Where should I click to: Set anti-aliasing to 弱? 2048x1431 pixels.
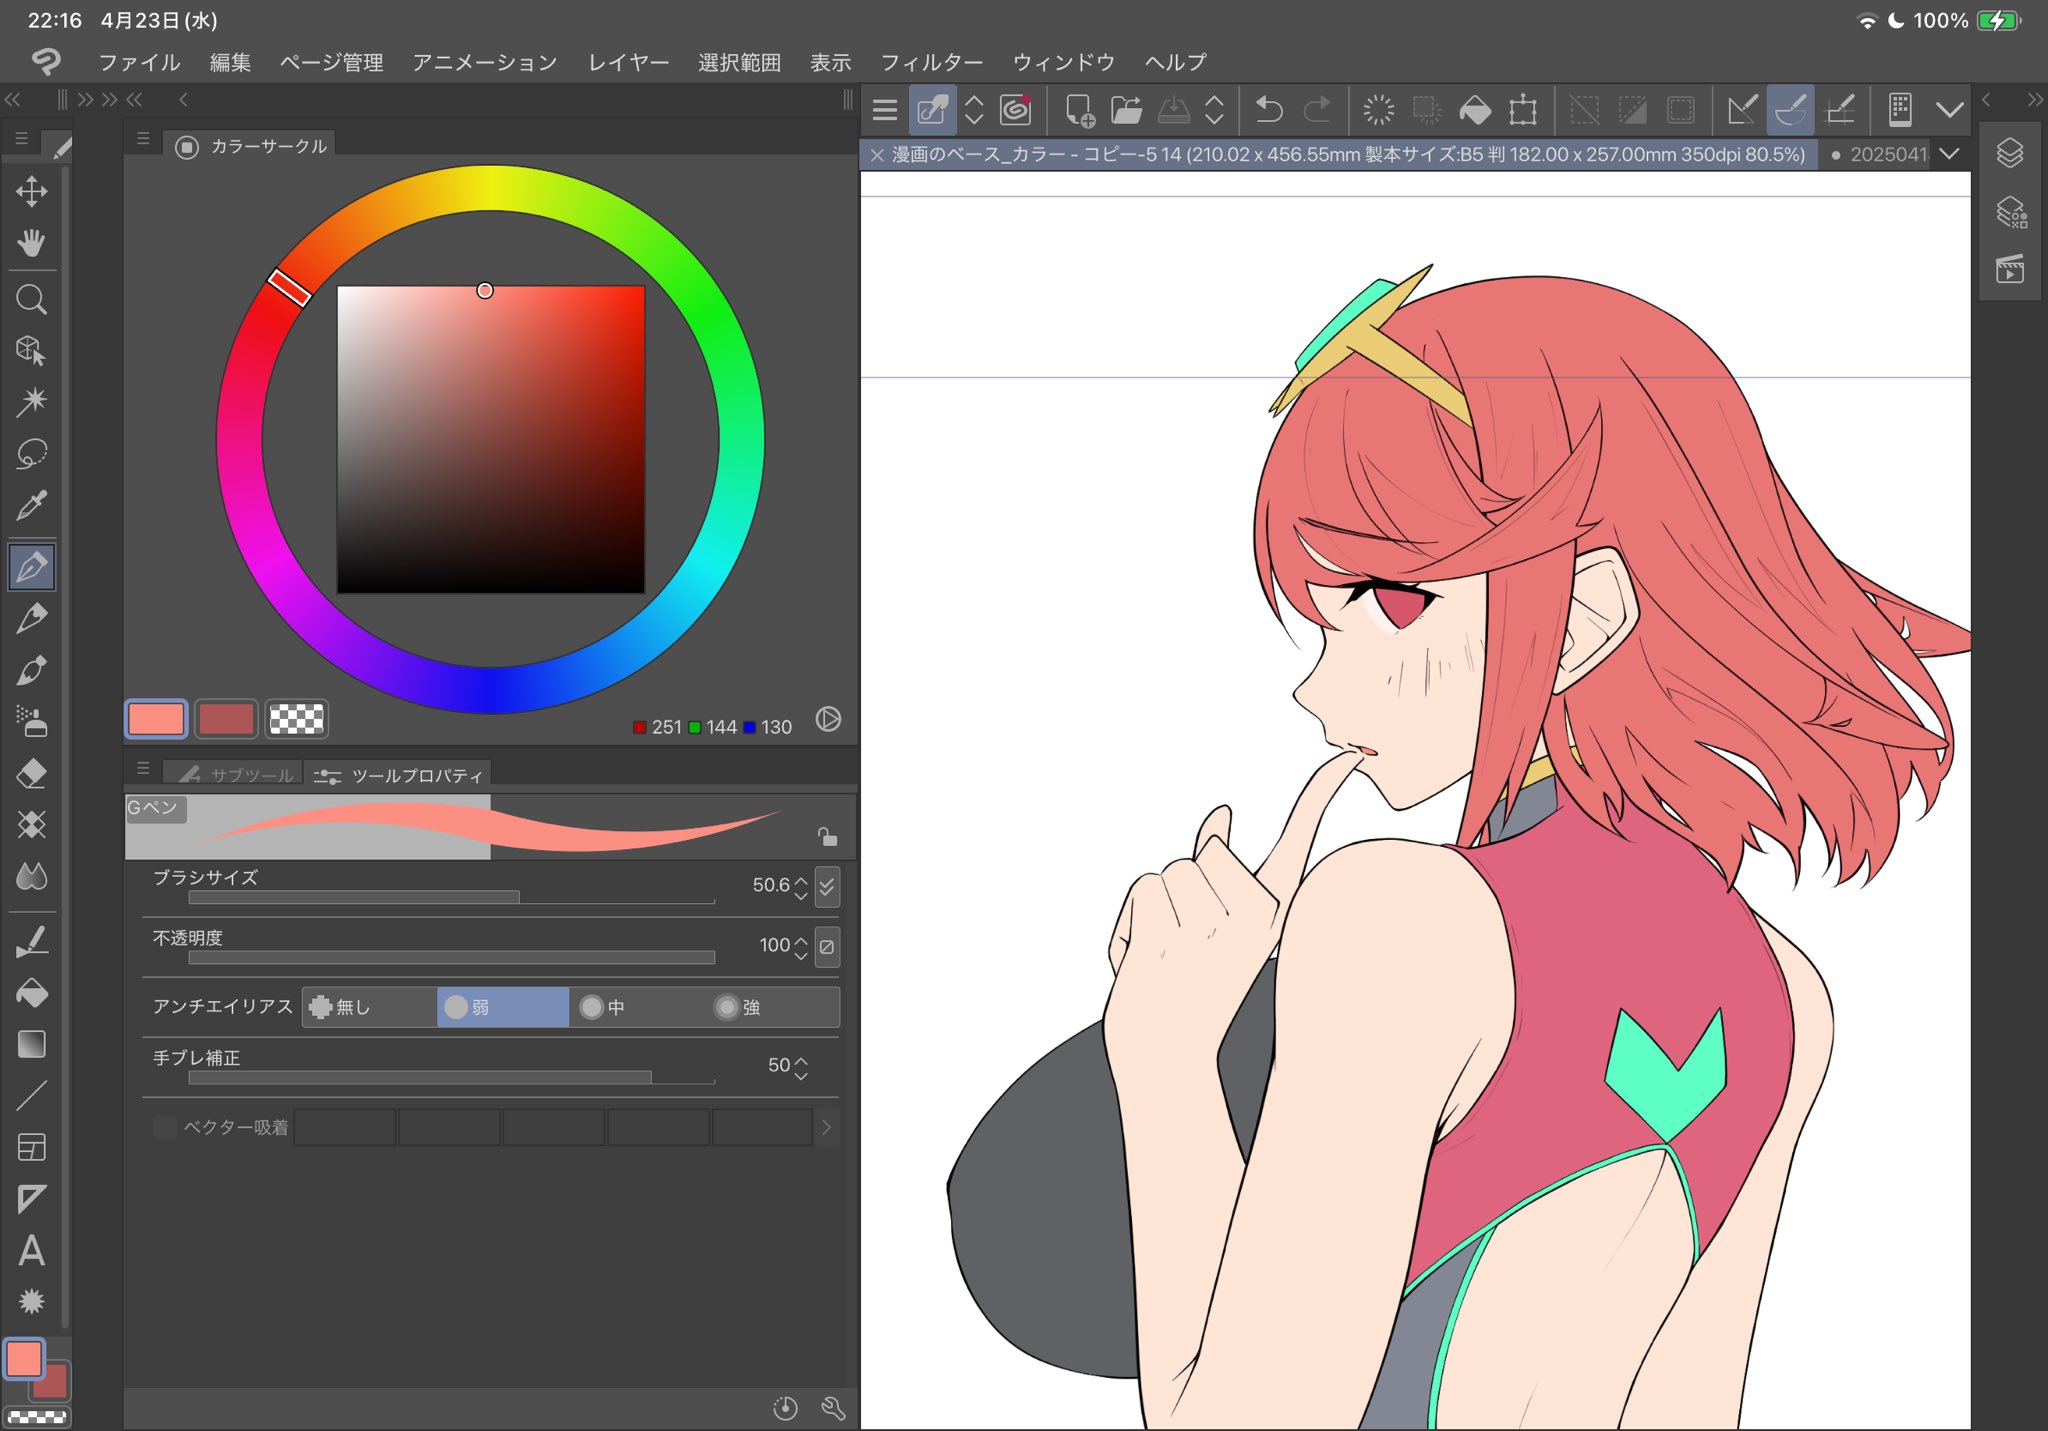(503, 1007)
